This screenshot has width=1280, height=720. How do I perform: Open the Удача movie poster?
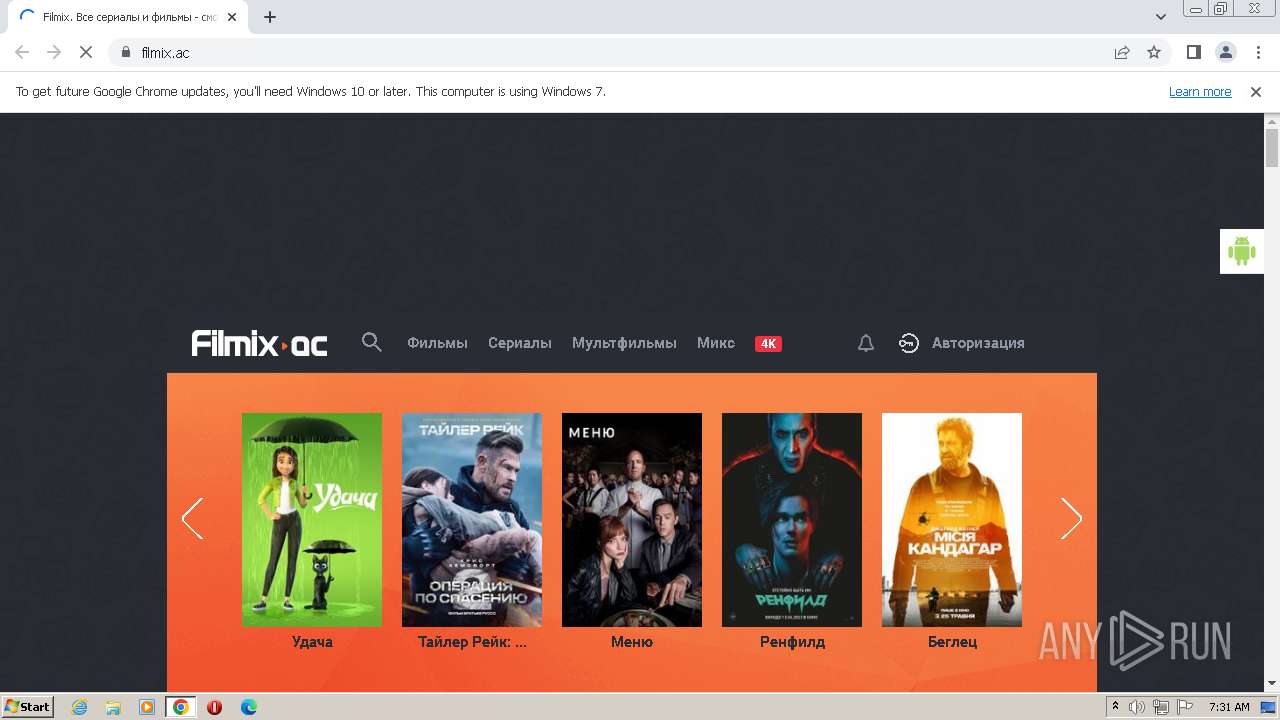click(312, 520)
